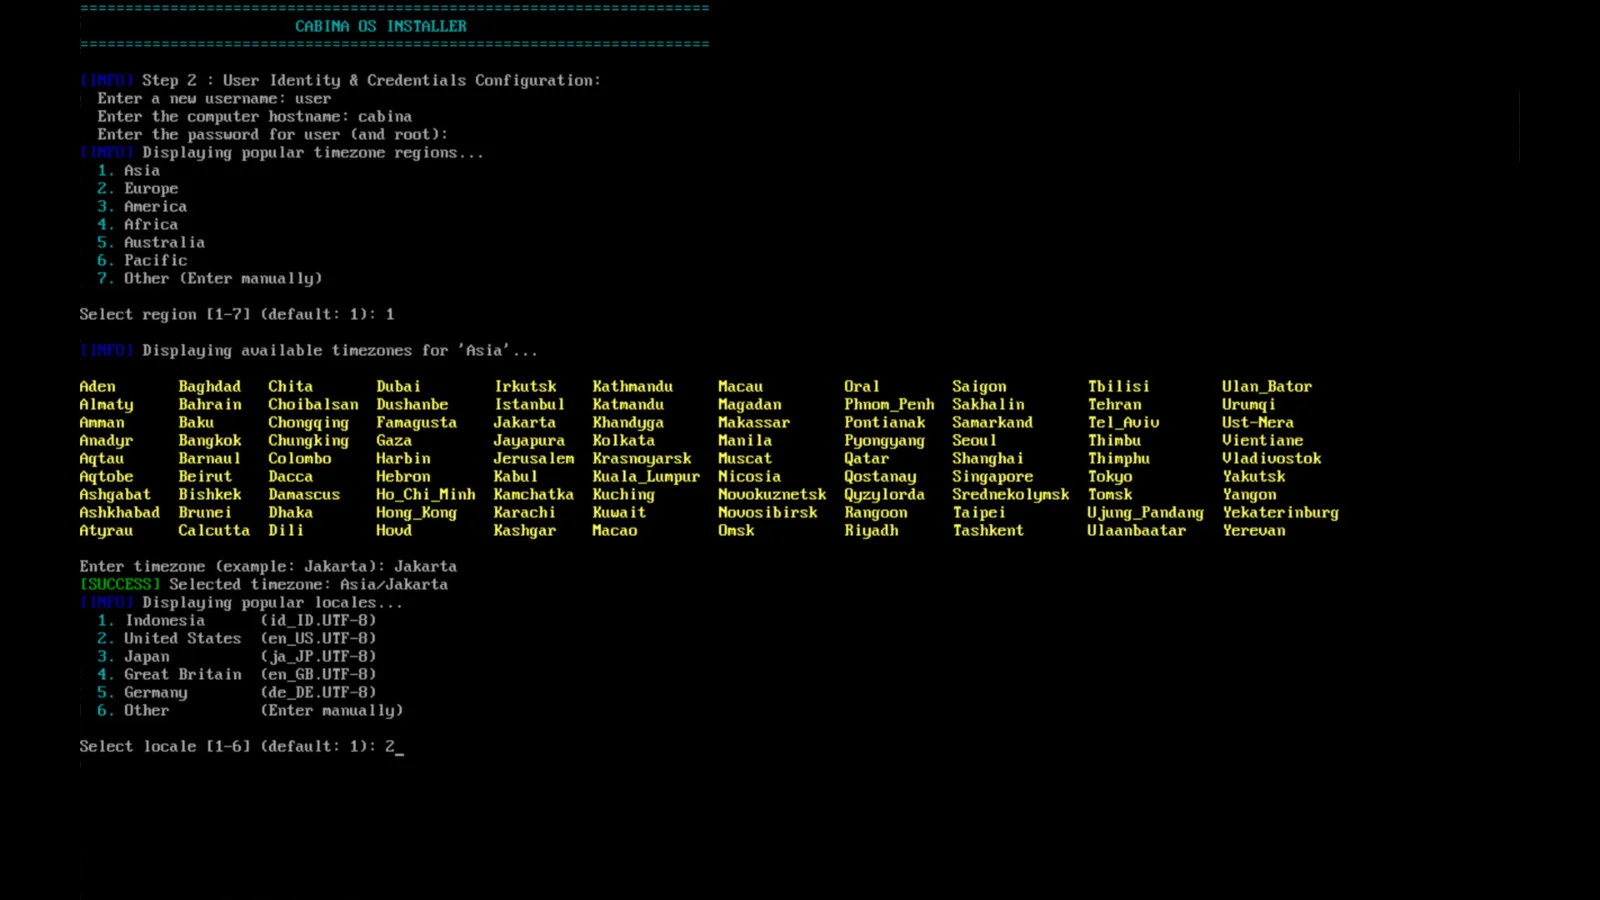
Task: Click the 'Phnom_Penh' timezone entry
Action: coord(889,404)
